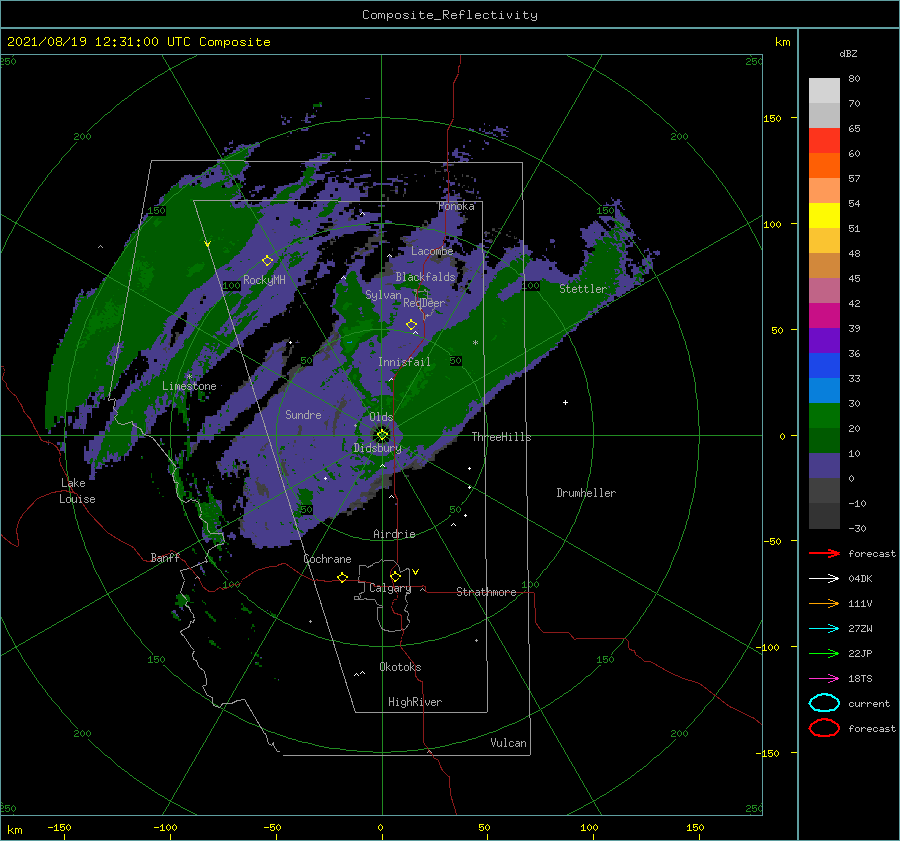Click the yellow station marker near RockyMH
Image resolution: width=900 pixels, height=841 pixels.
[x=267, y=261]
